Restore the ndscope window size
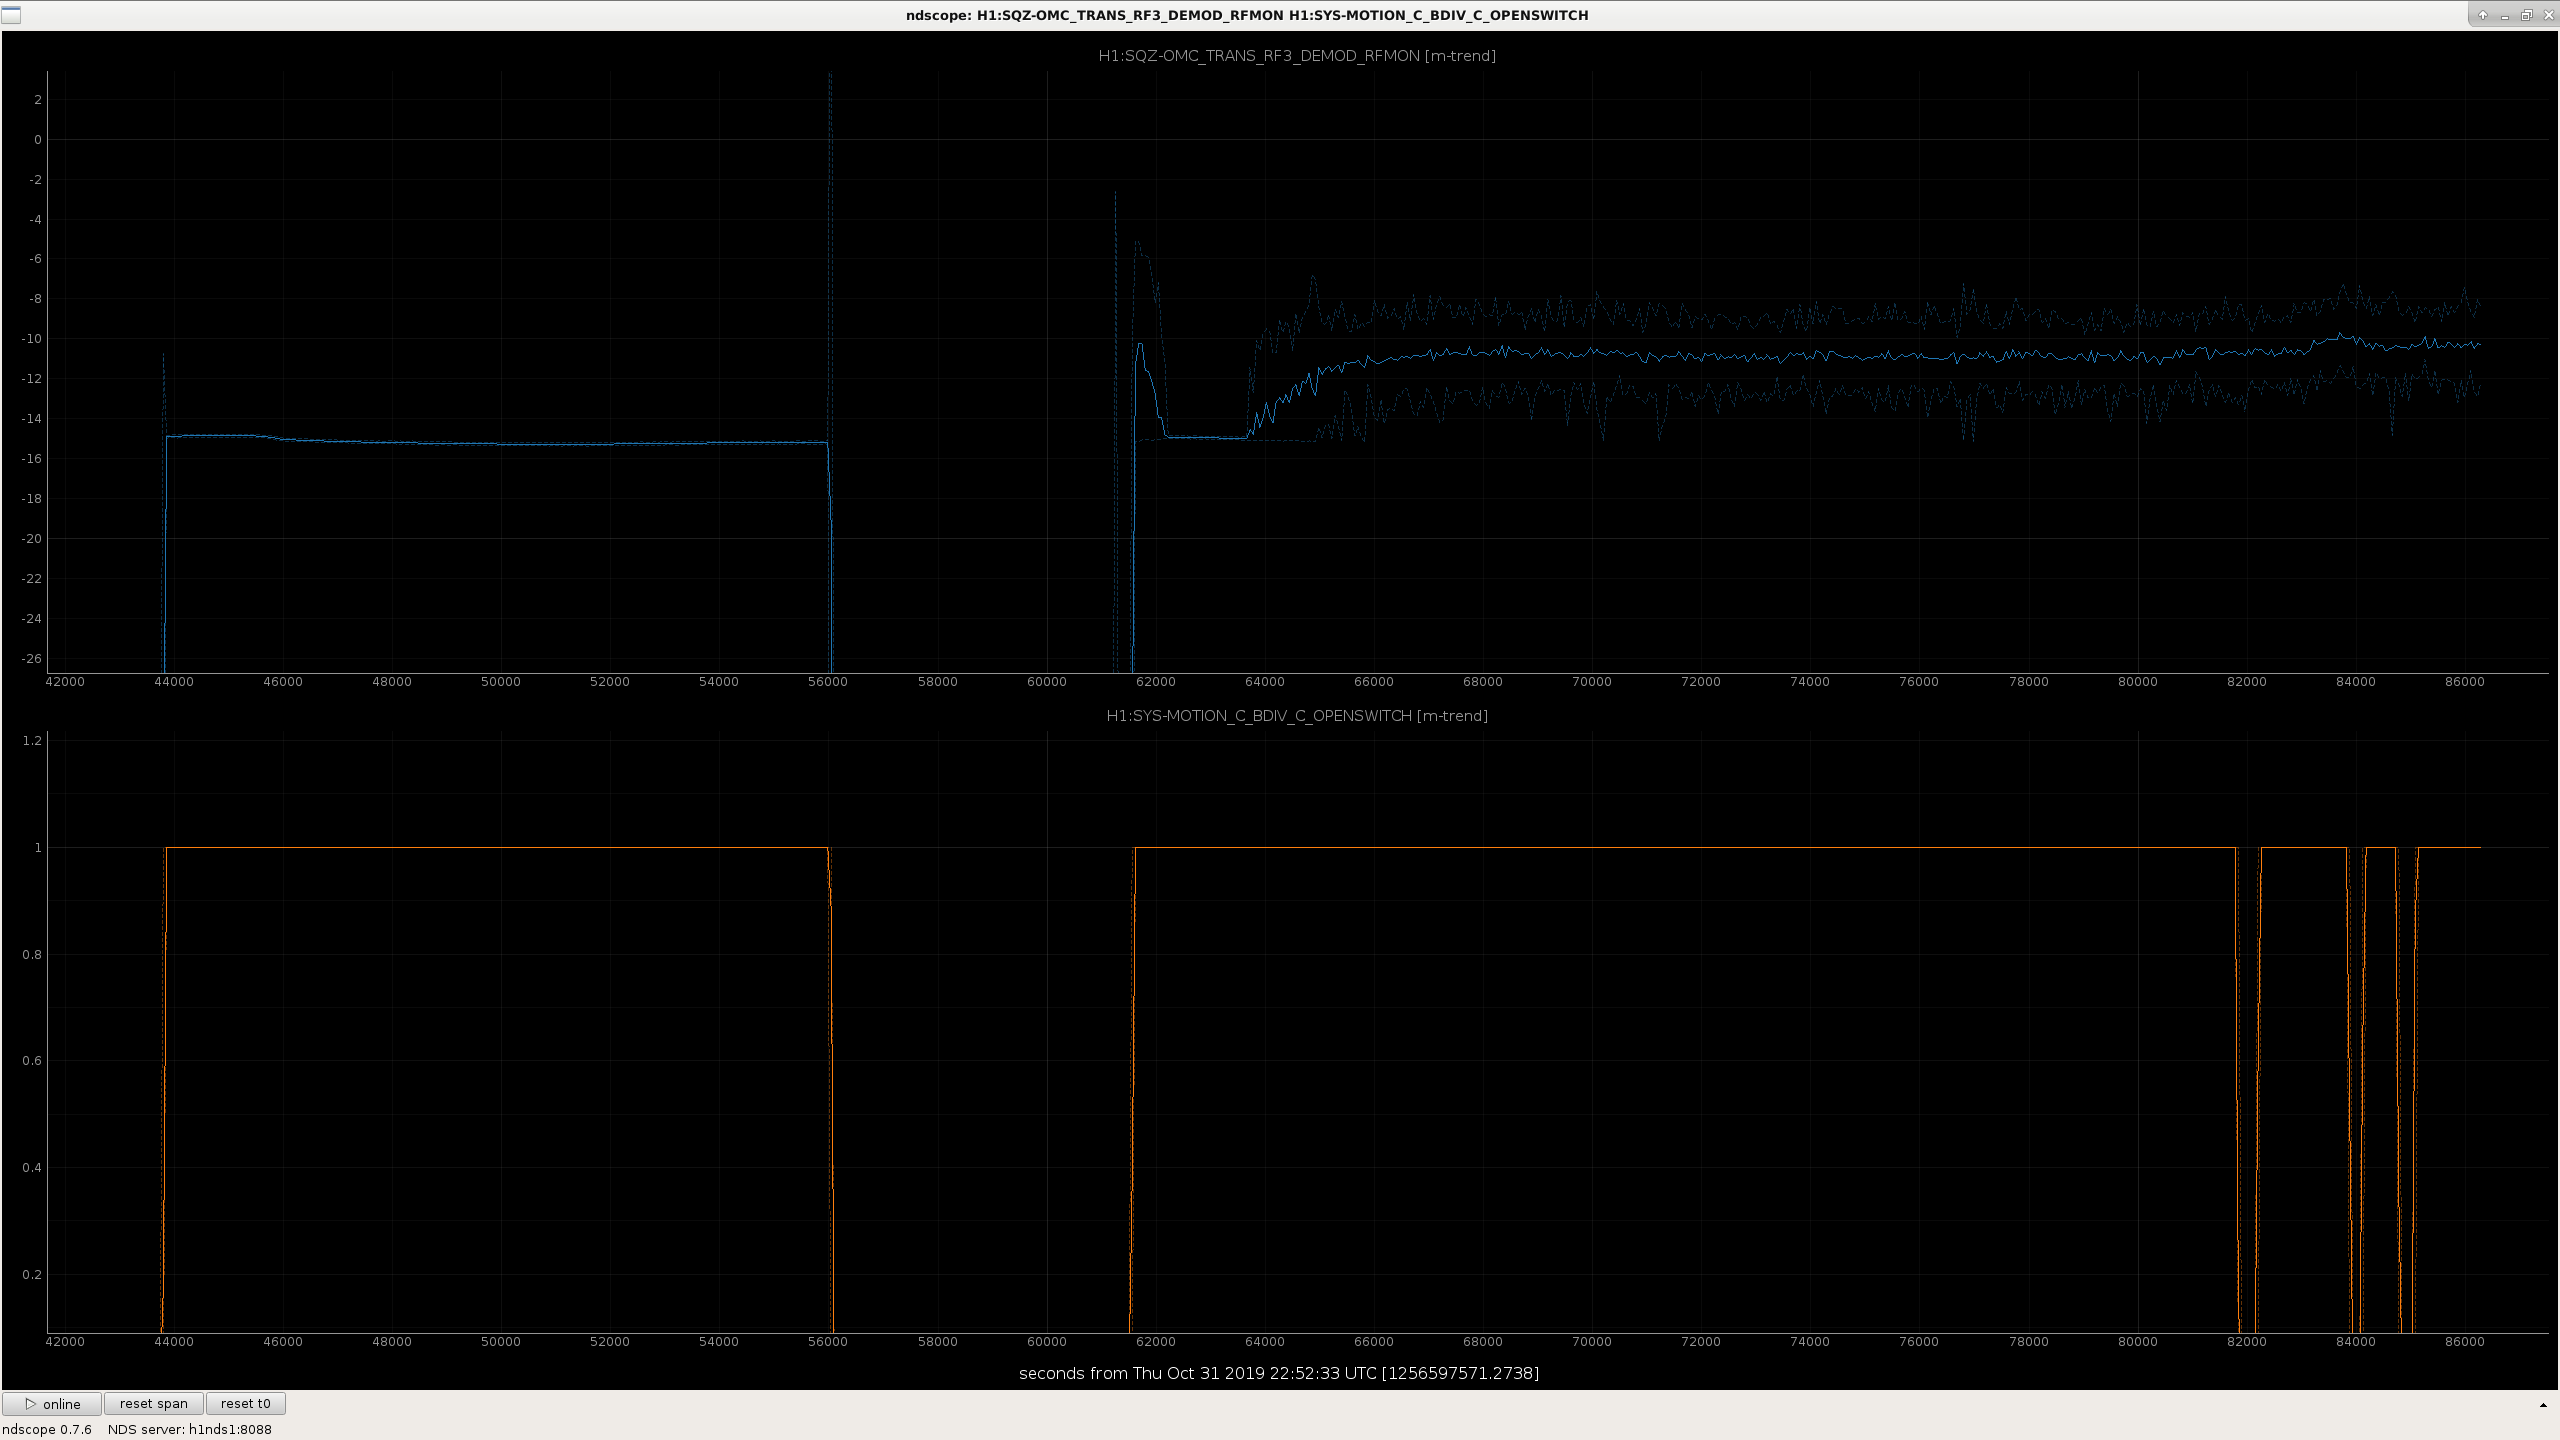This screenshot has height=1440, width=2560. 2526,15
